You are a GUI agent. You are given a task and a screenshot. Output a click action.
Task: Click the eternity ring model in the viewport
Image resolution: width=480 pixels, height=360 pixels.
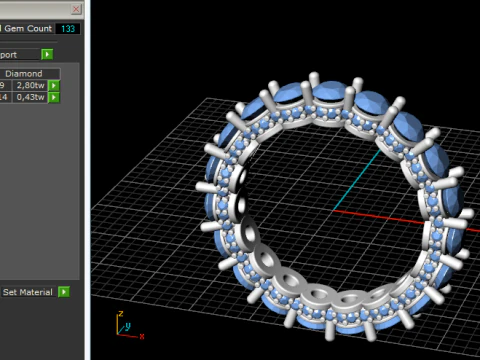(333, 207)
